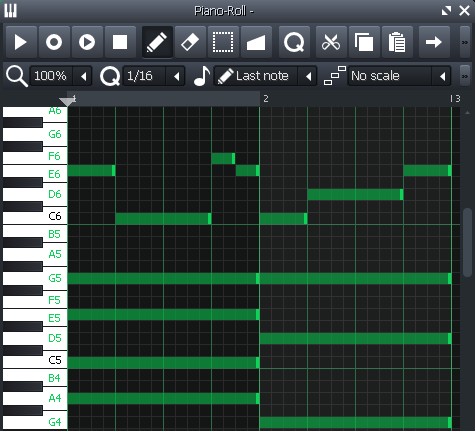The width and height of the screenshot is (475, 431).
Task: Click the note length icon
Action: pyautogui.click(x=202, y=76)
